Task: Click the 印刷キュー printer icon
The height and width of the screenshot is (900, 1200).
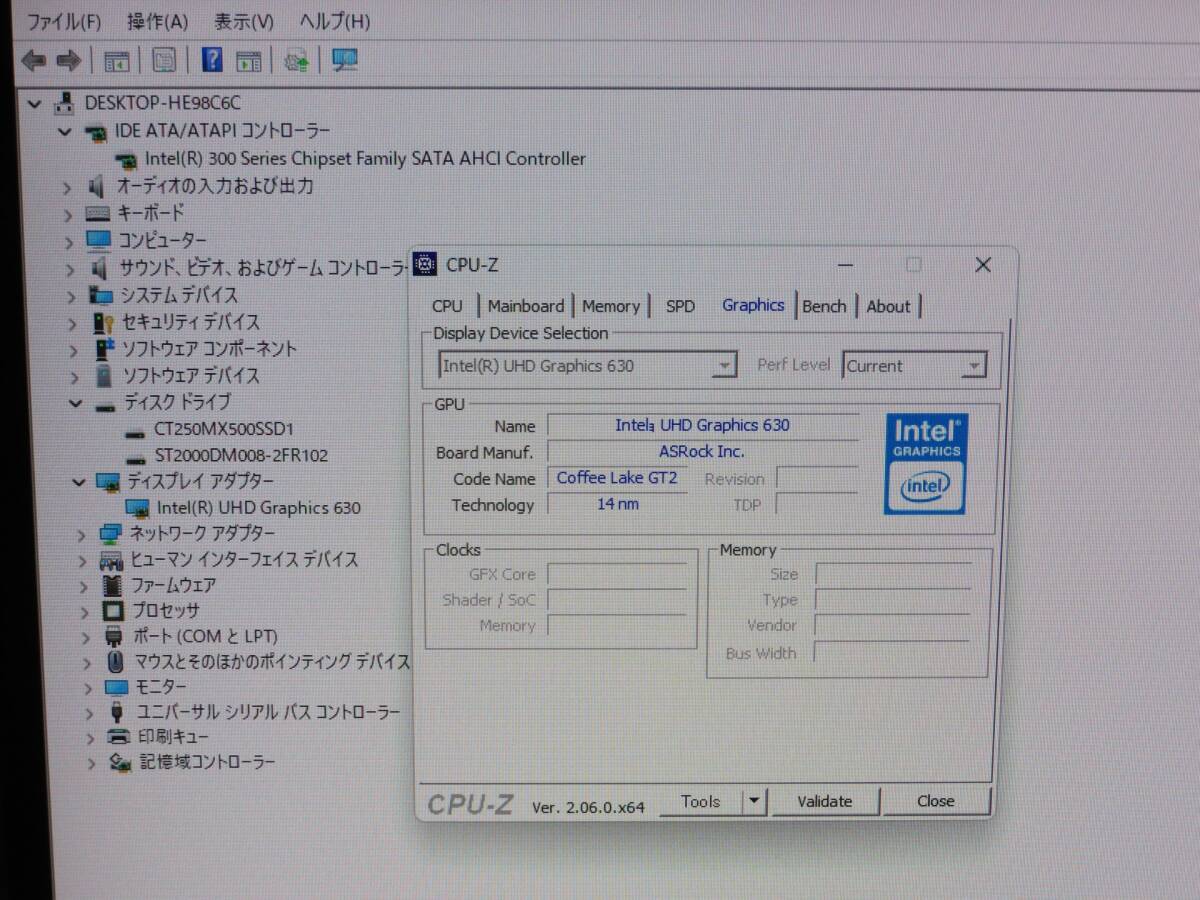Action: [x=118, y=737]
